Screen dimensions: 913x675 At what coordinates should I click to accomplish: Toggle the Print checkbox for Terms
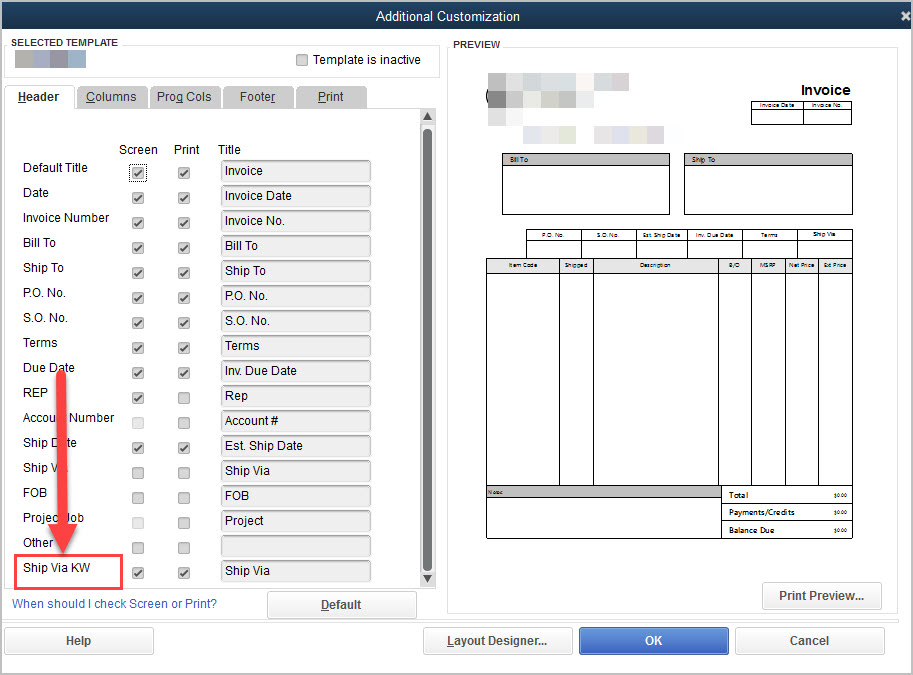(x=184, y=347)
